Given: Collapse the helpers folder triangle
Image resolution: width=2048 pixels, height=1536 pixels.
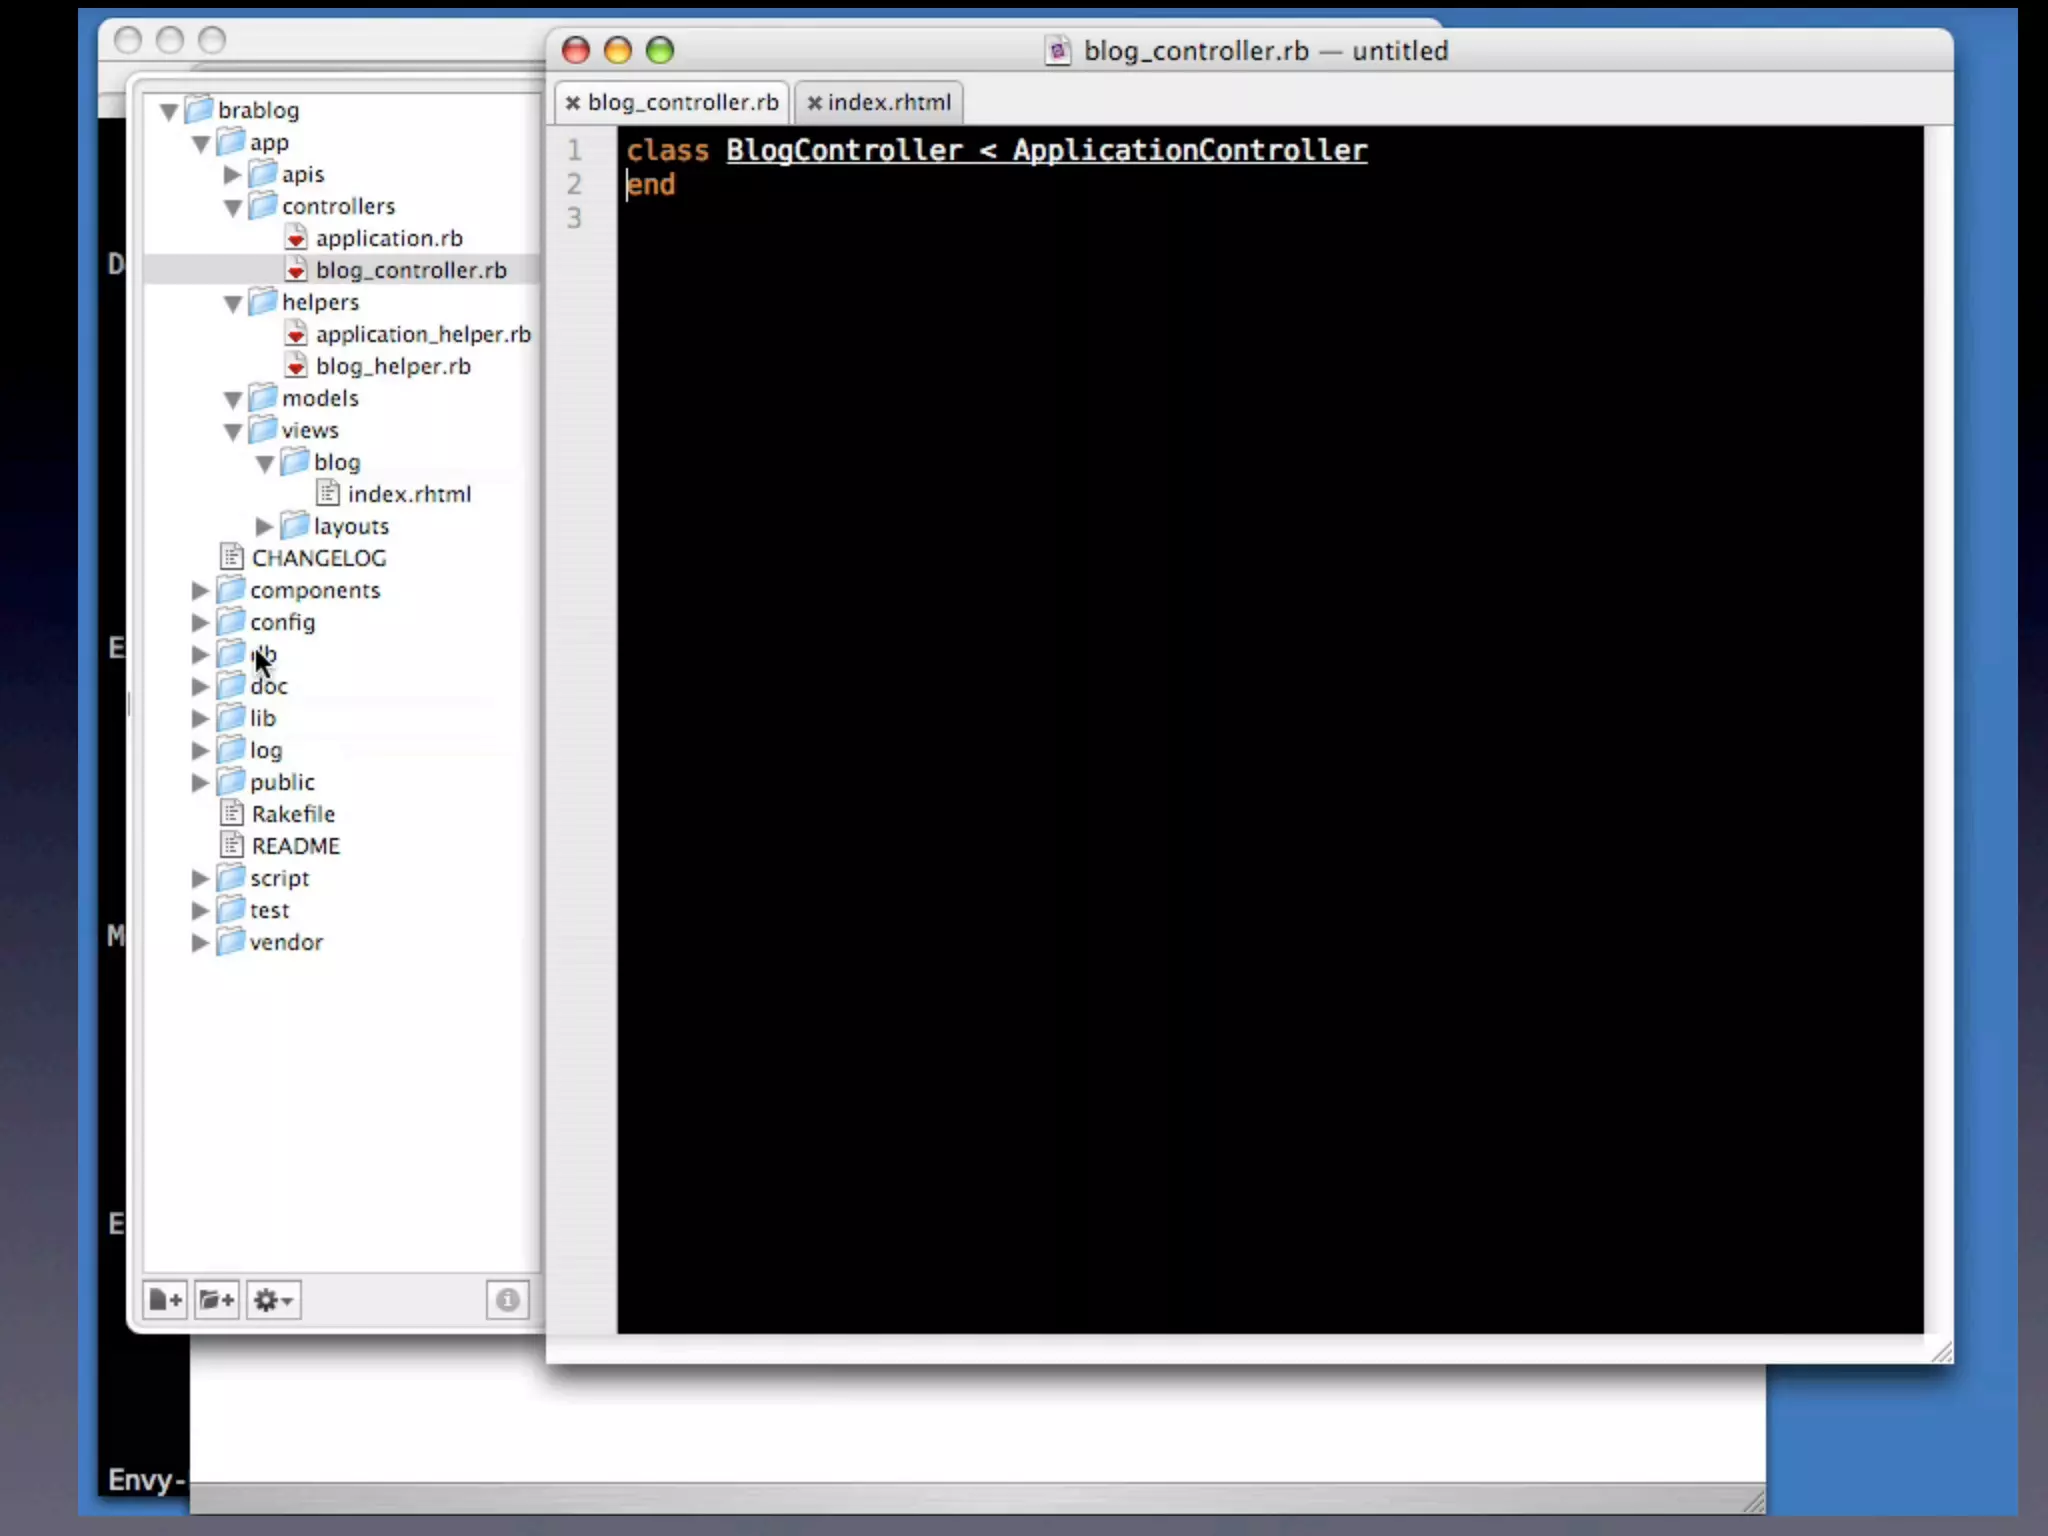Looking at the screenshot, I should tap(233, 303).
